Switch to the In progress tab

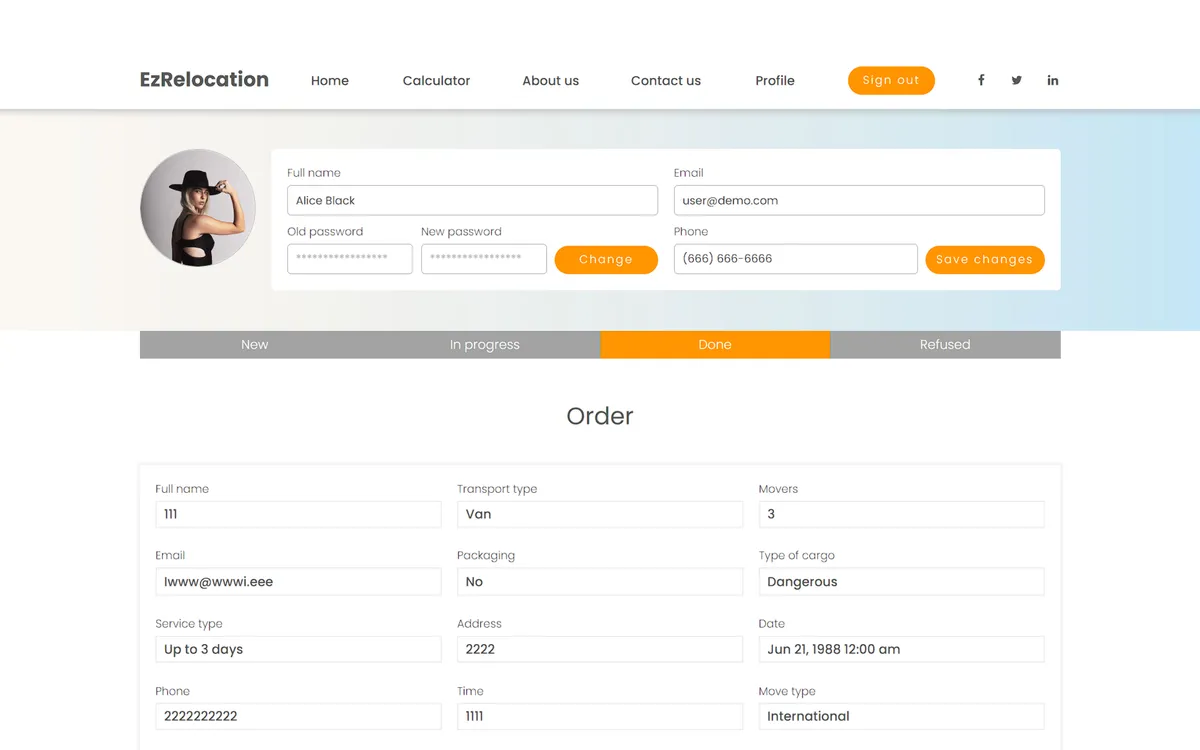[485, 344]
